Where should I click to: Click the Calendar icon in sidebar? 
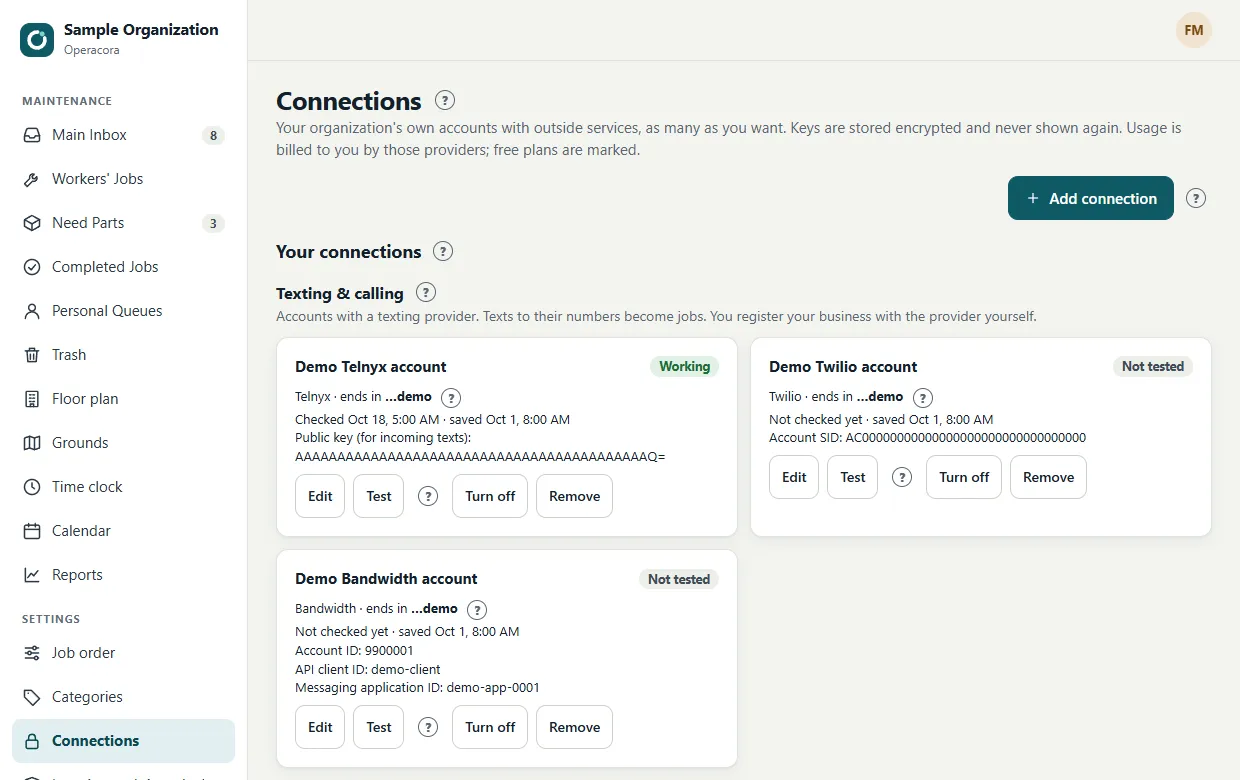(x=32, y=531)
